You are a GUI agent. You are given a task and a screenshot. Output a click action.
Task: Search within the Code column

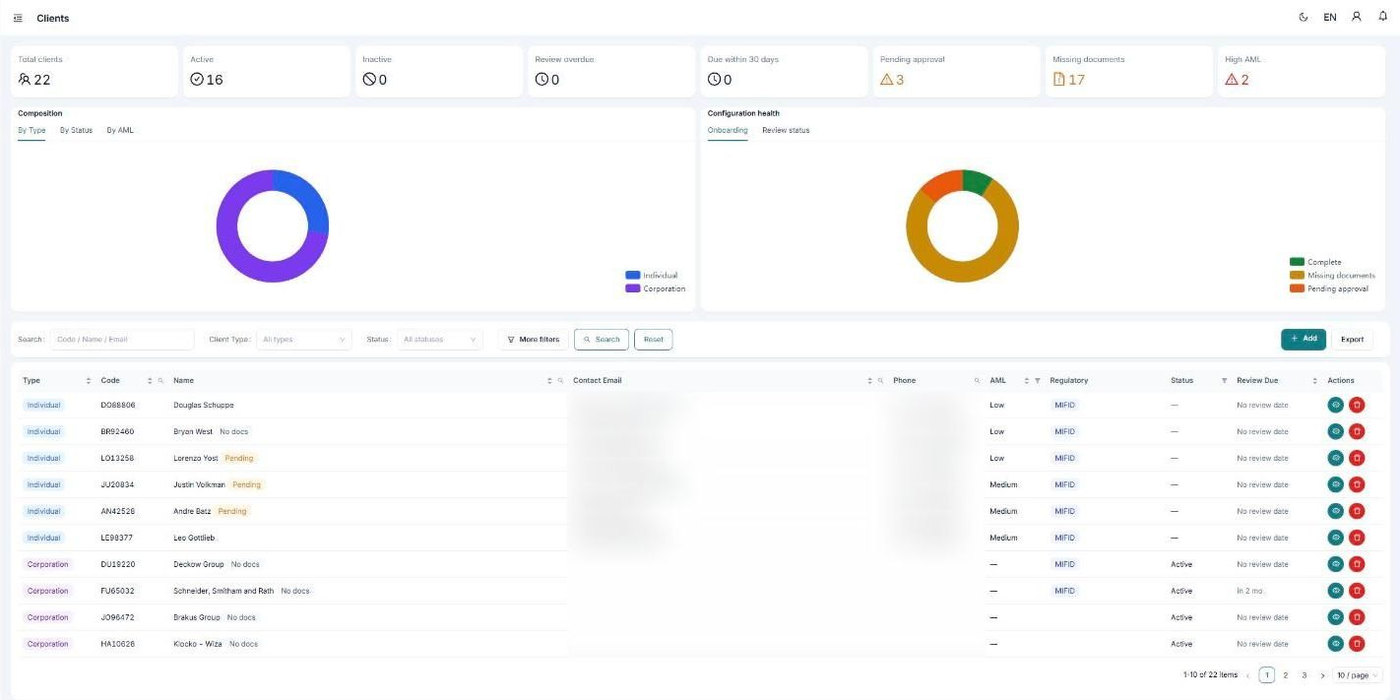[160, 380]
